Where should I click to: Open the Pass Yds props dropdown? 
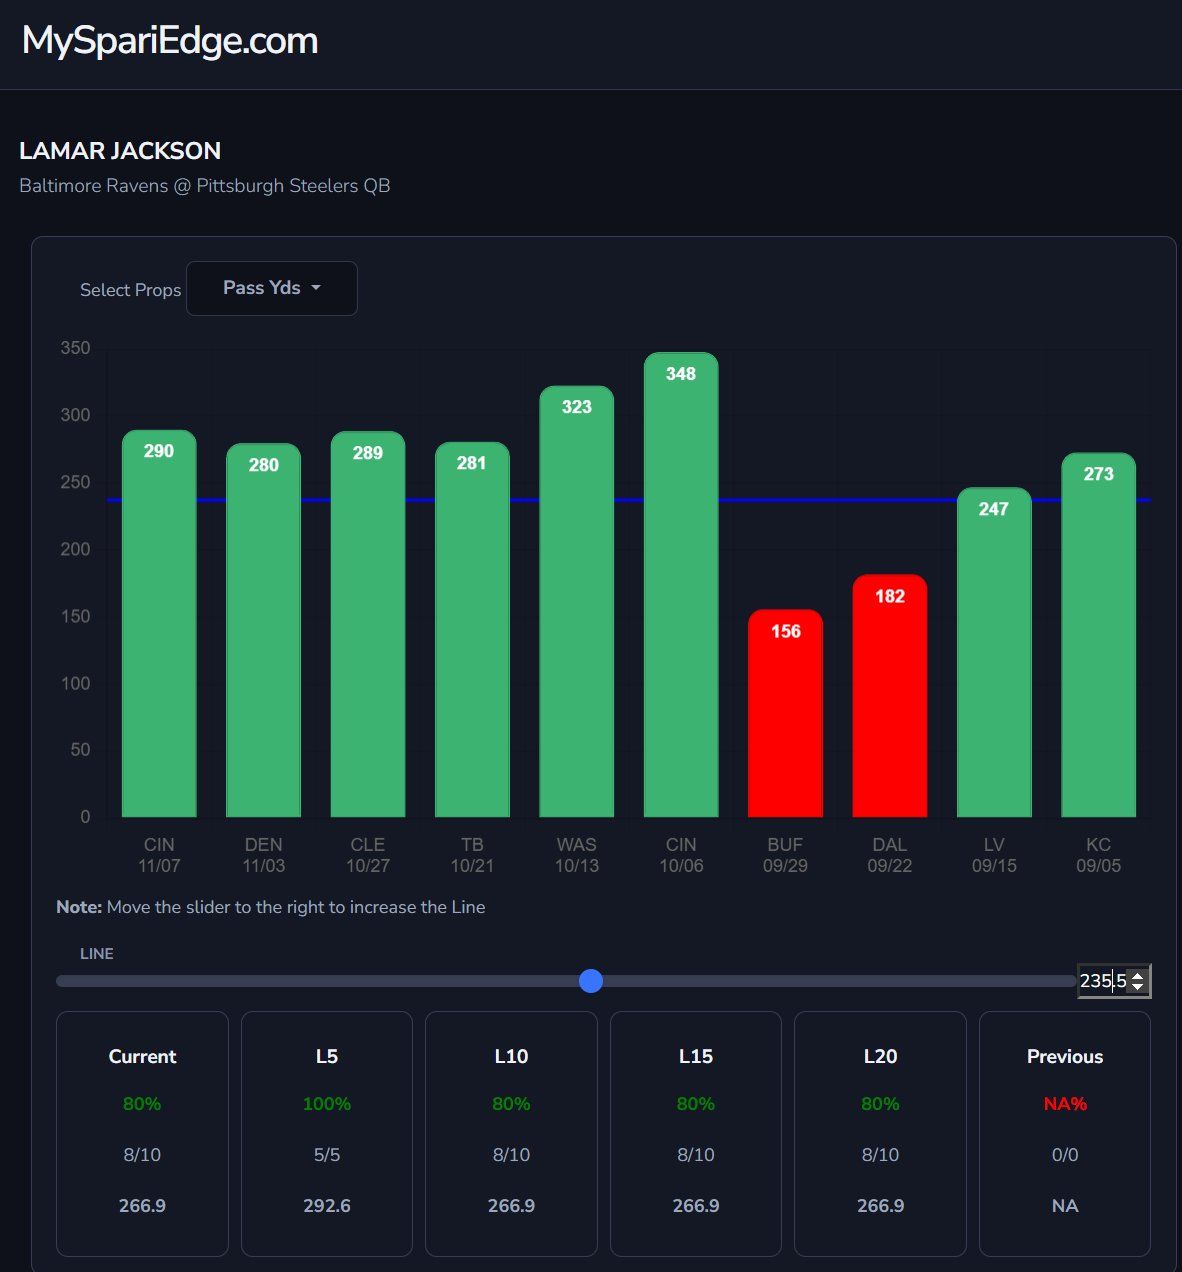point(272,288)
